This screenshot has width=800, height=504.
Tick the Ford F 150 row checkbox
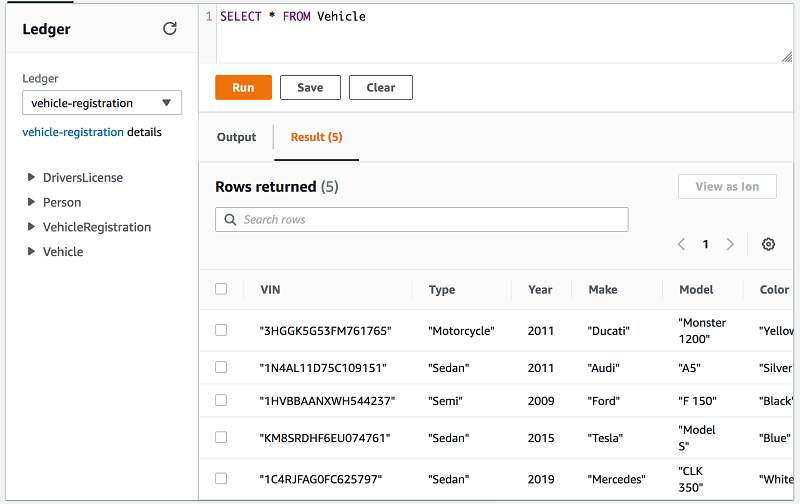(221, 400)
